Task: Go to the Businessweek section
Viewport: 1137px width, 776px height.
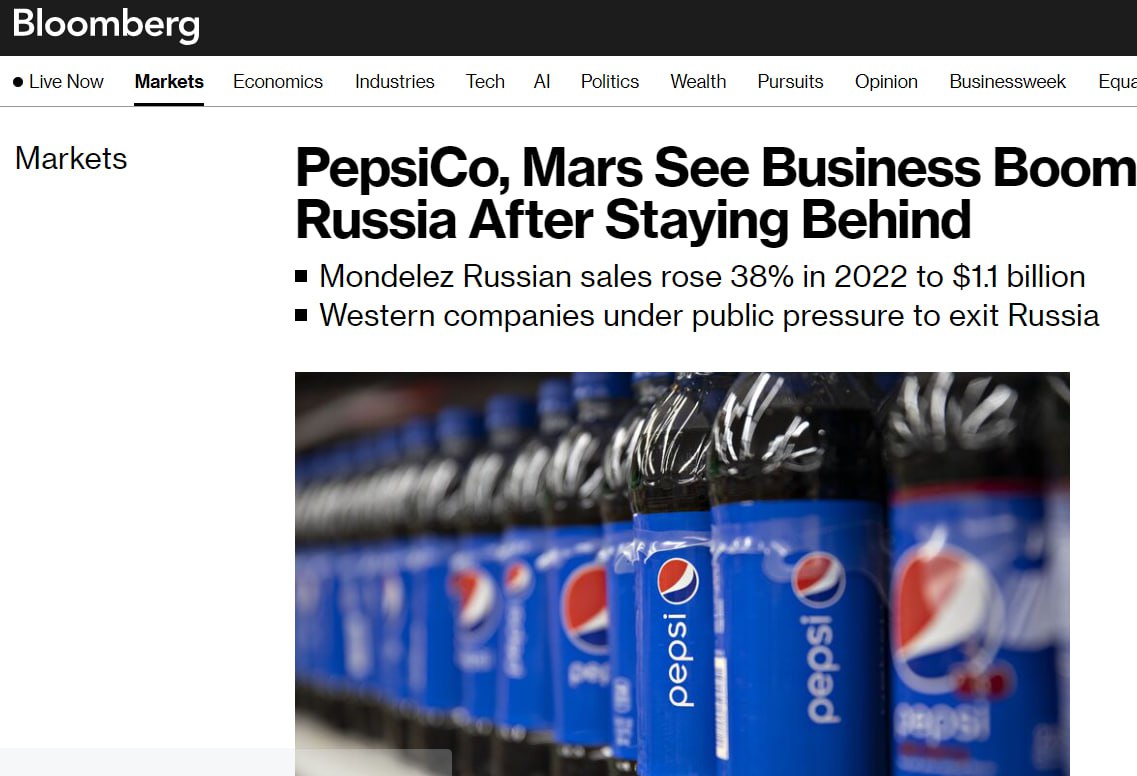Action: [1008, 82]
